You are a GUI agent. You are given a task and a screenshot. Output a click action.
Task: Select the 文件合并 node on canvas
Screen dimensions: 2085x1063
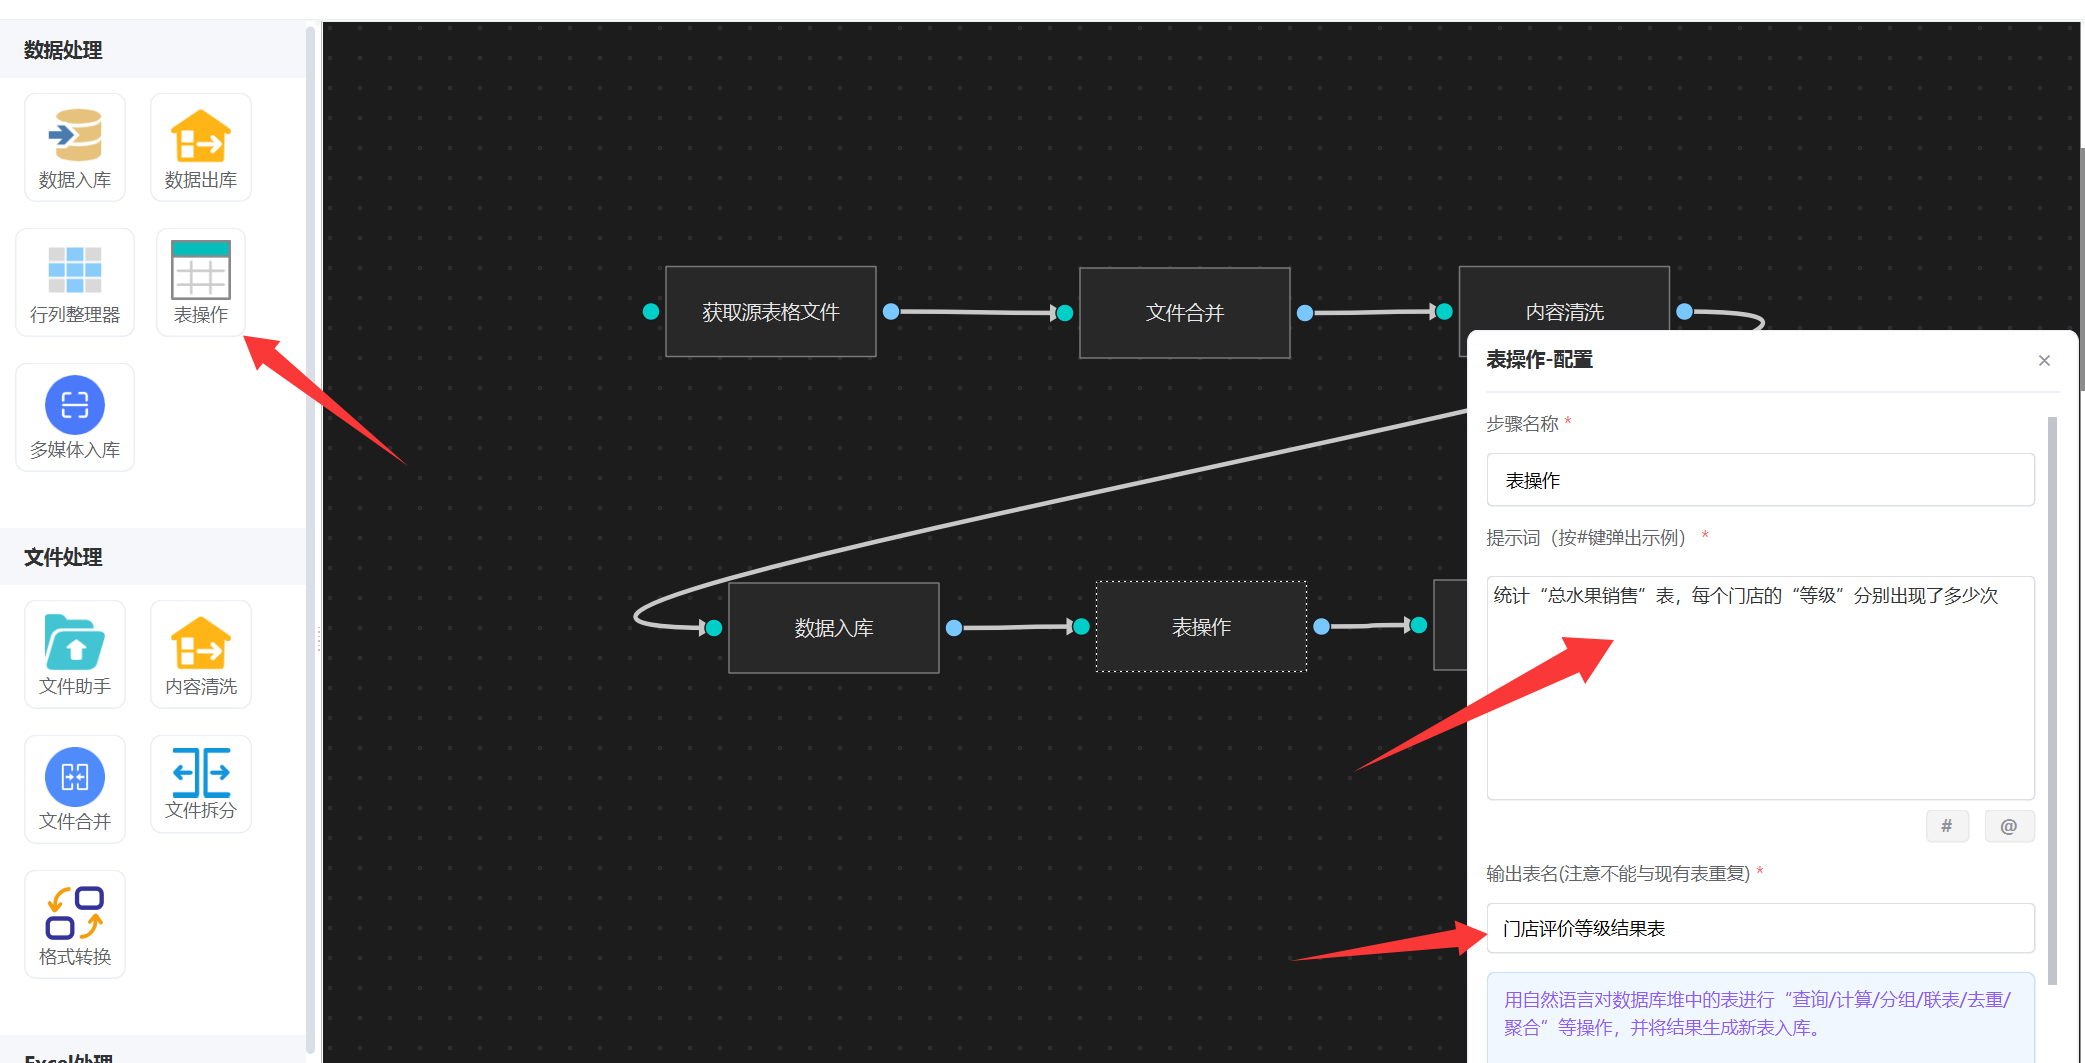tap(1184, 313)
